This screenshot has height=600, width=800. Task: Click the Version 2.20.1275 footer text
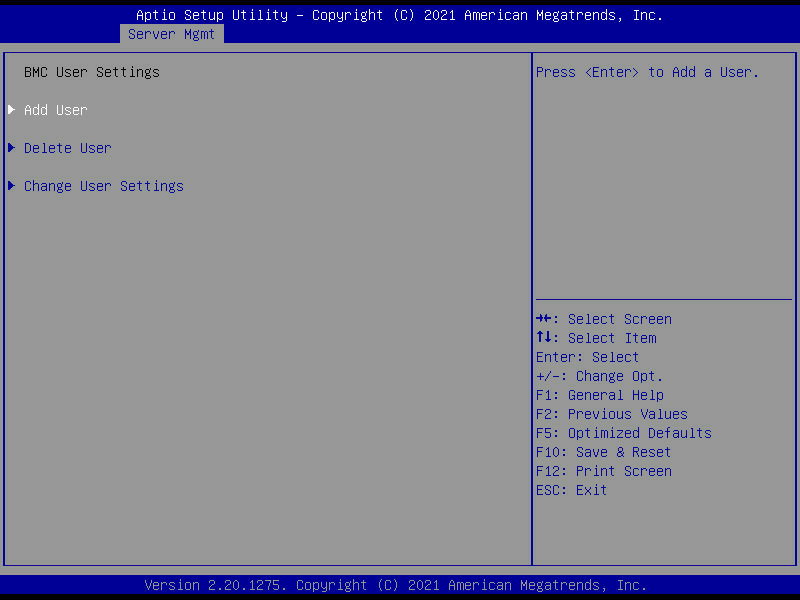(x=395, y=585)
